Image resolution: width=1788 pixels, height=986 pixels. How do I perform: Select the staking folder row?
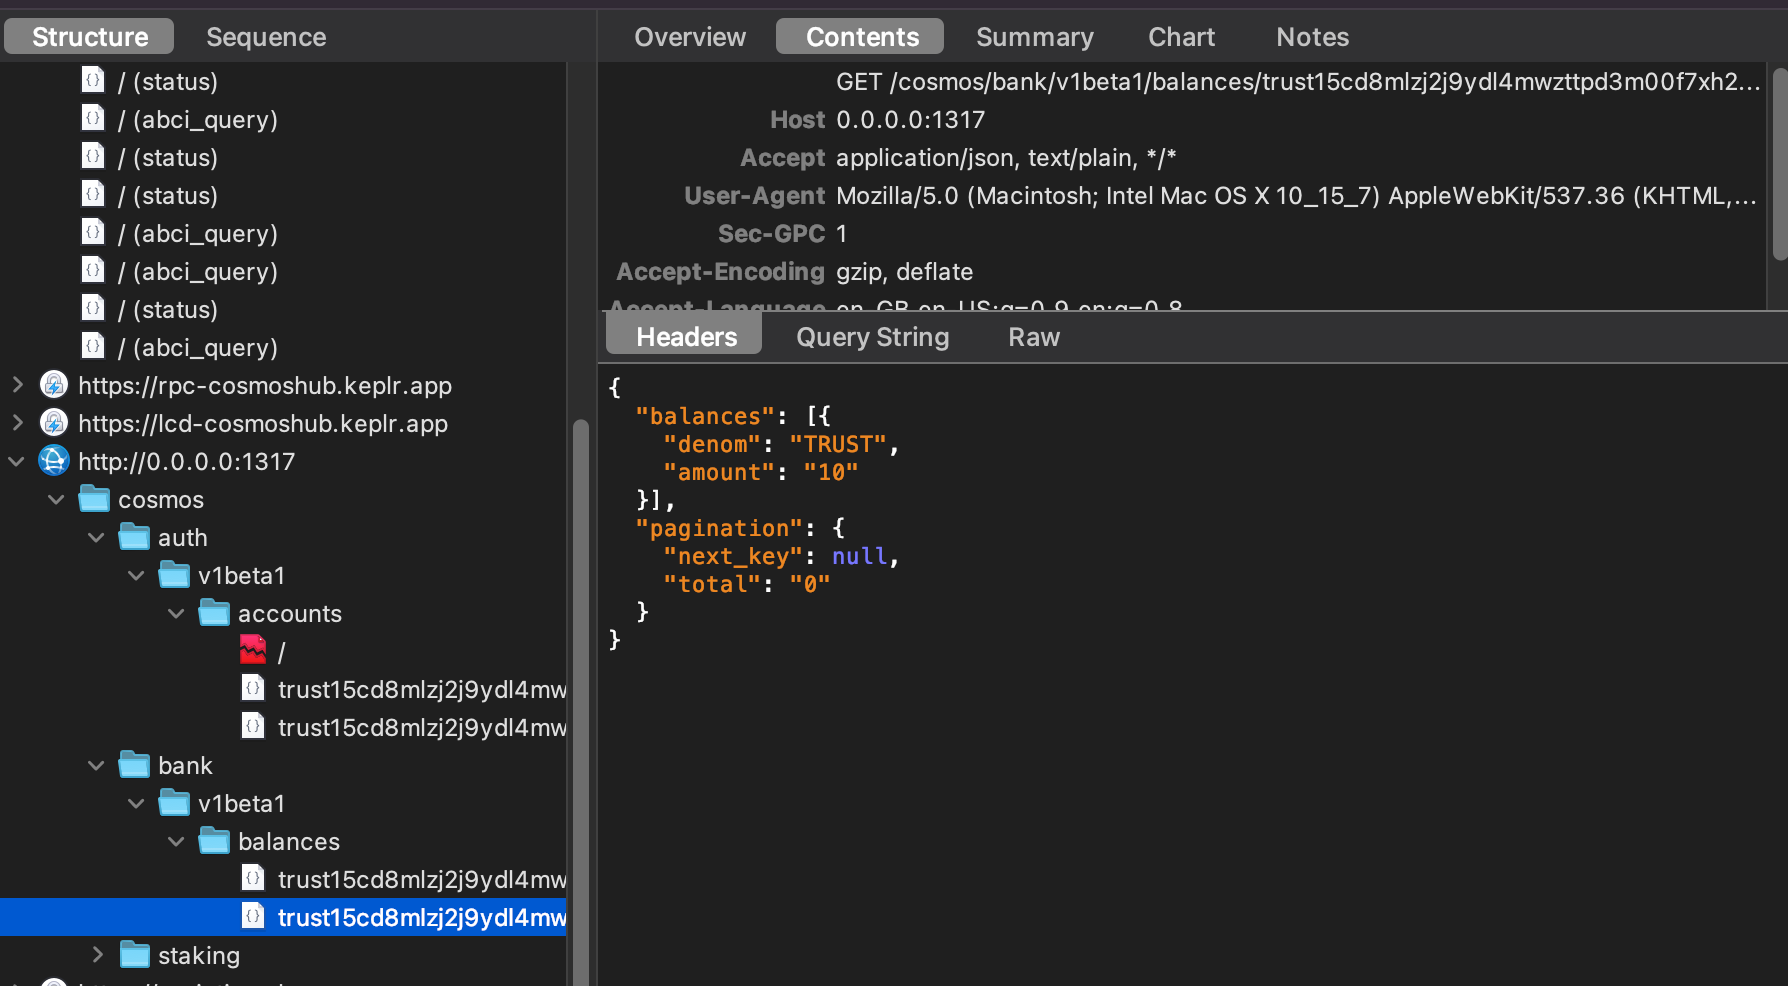click(283, 955)
